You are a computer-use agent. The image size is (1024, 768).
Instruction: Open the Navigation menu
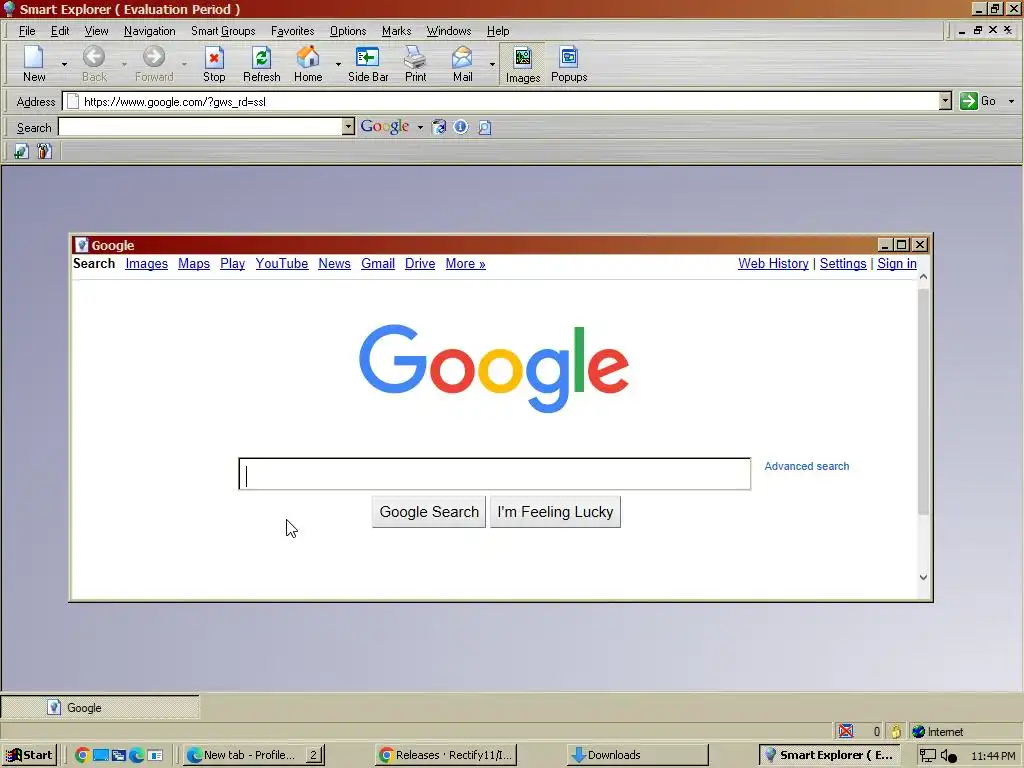[x=150, y=31]
